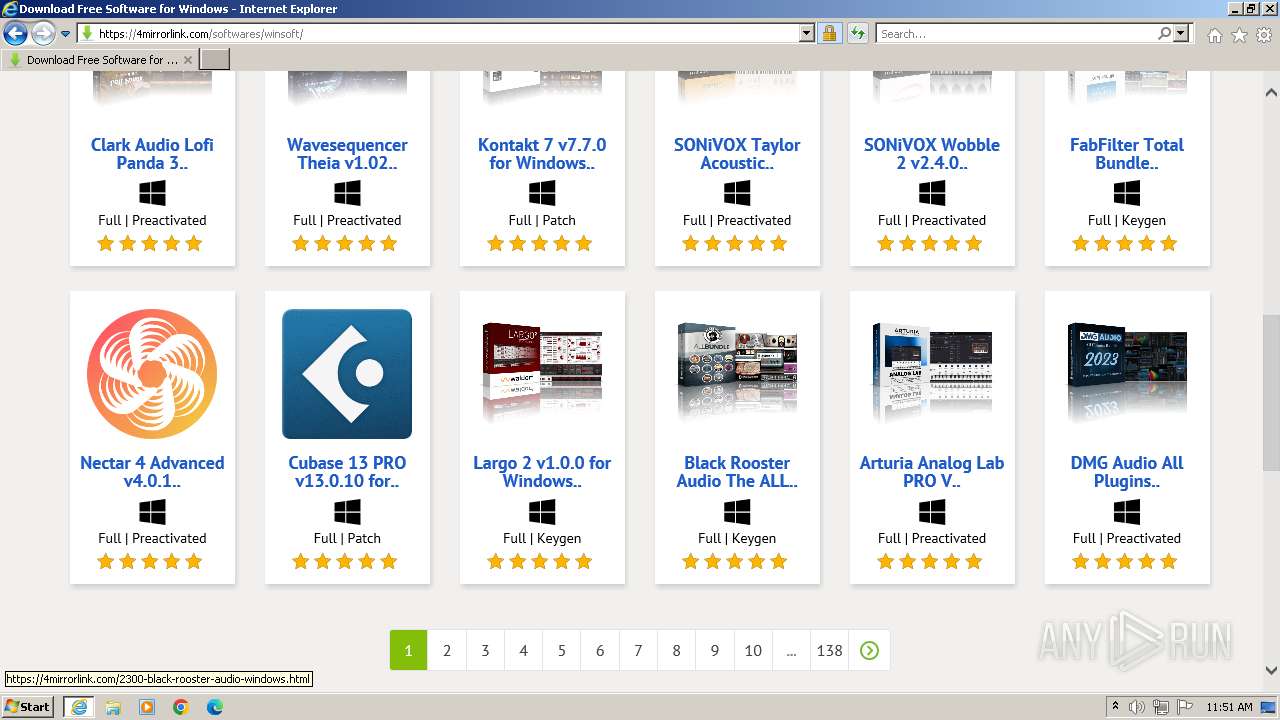
Task: Open SONiVOX Taylor Acoustic link
Action: (737, 154)
